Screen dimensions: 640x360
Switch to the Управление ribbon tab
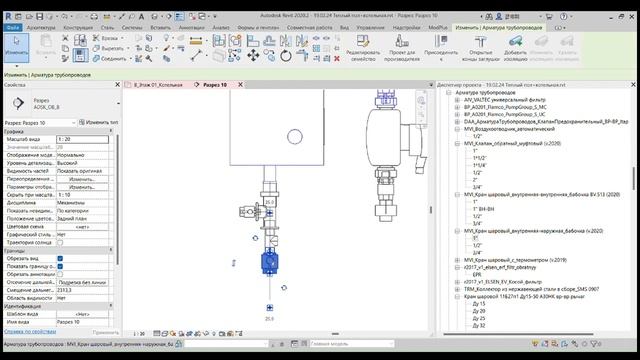click(x=370, y=28)
